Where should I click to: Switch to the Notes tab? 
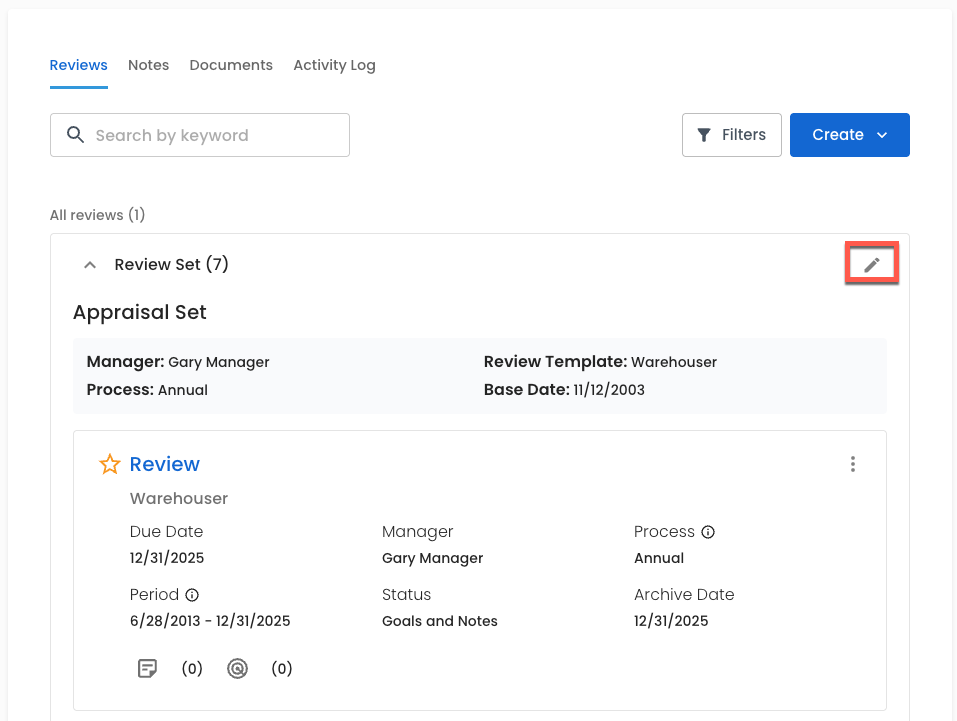pos(148,65)
